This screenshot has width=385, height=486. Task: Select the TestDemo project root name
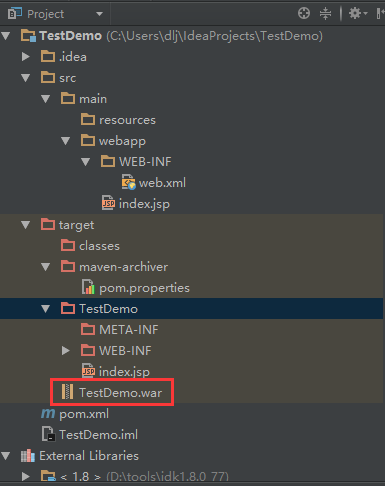[71, 36]
